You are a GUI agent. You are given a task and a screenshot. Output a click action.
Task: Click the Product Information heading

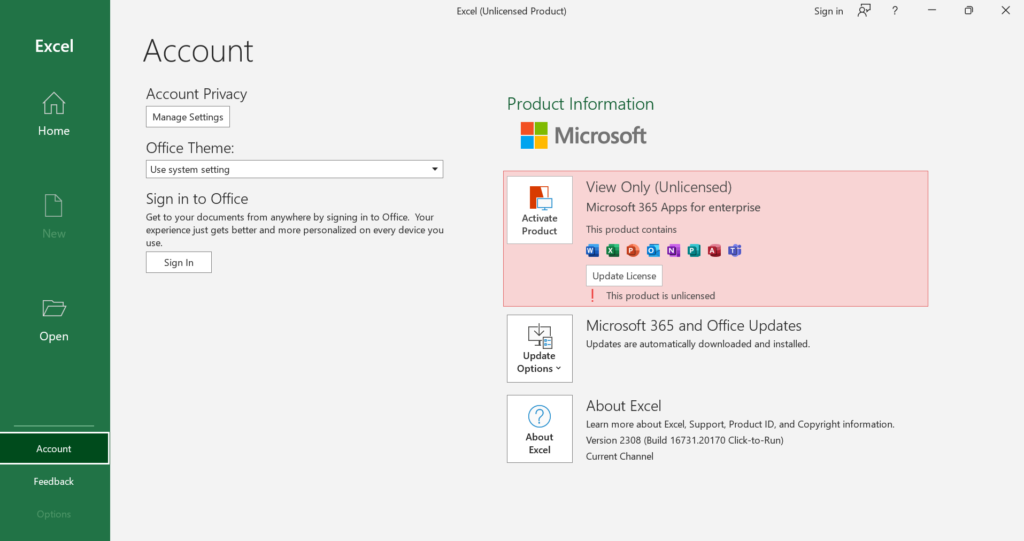coord(580,104)
